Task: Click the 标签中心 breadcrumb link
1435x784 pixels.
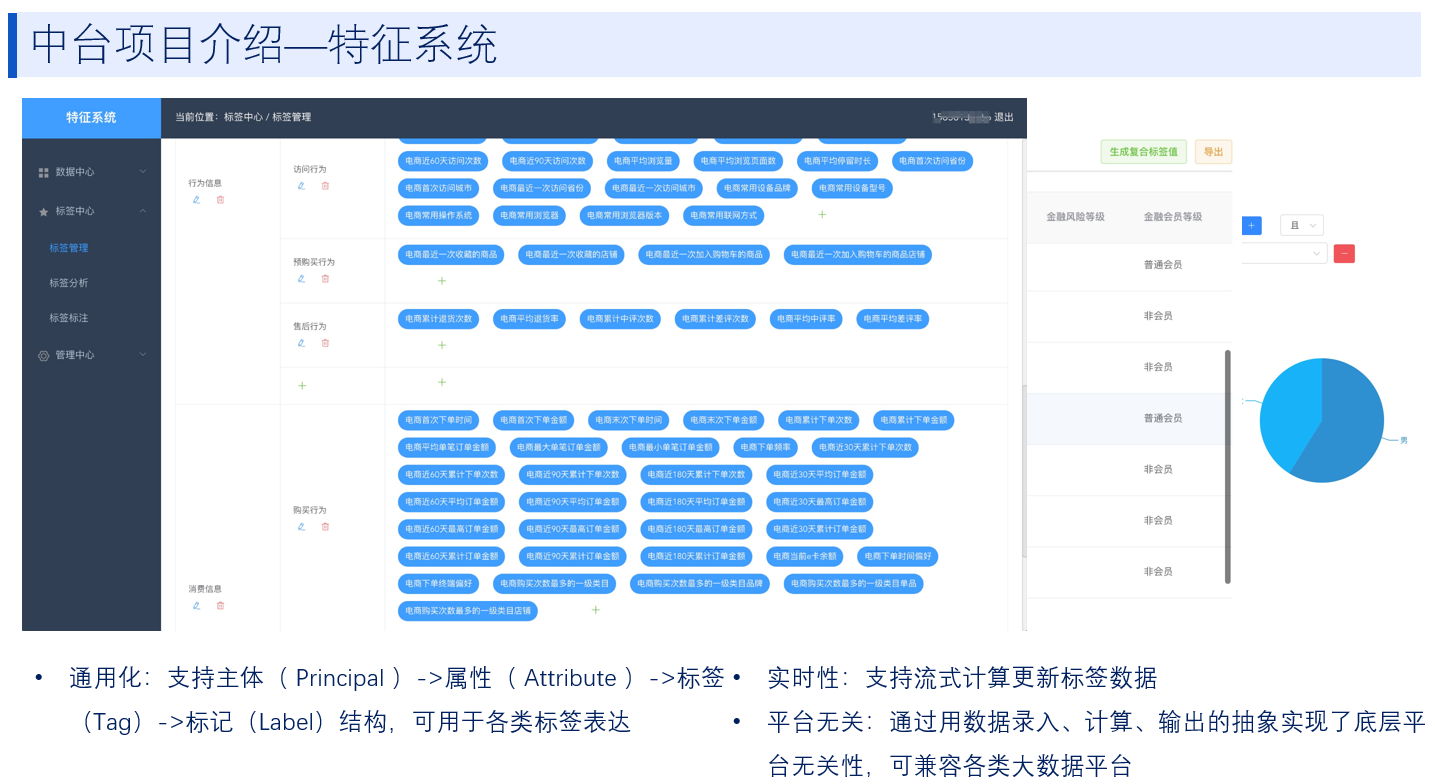Action: (x=243, y=117)
